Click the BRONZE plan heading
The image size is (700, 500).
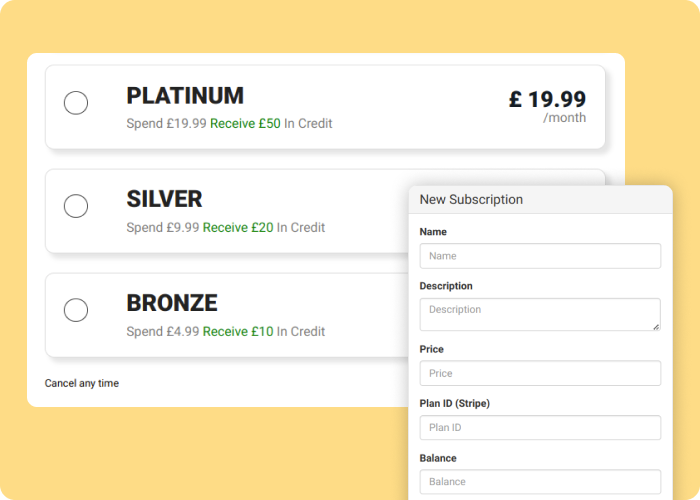click(x=172, y=303)
